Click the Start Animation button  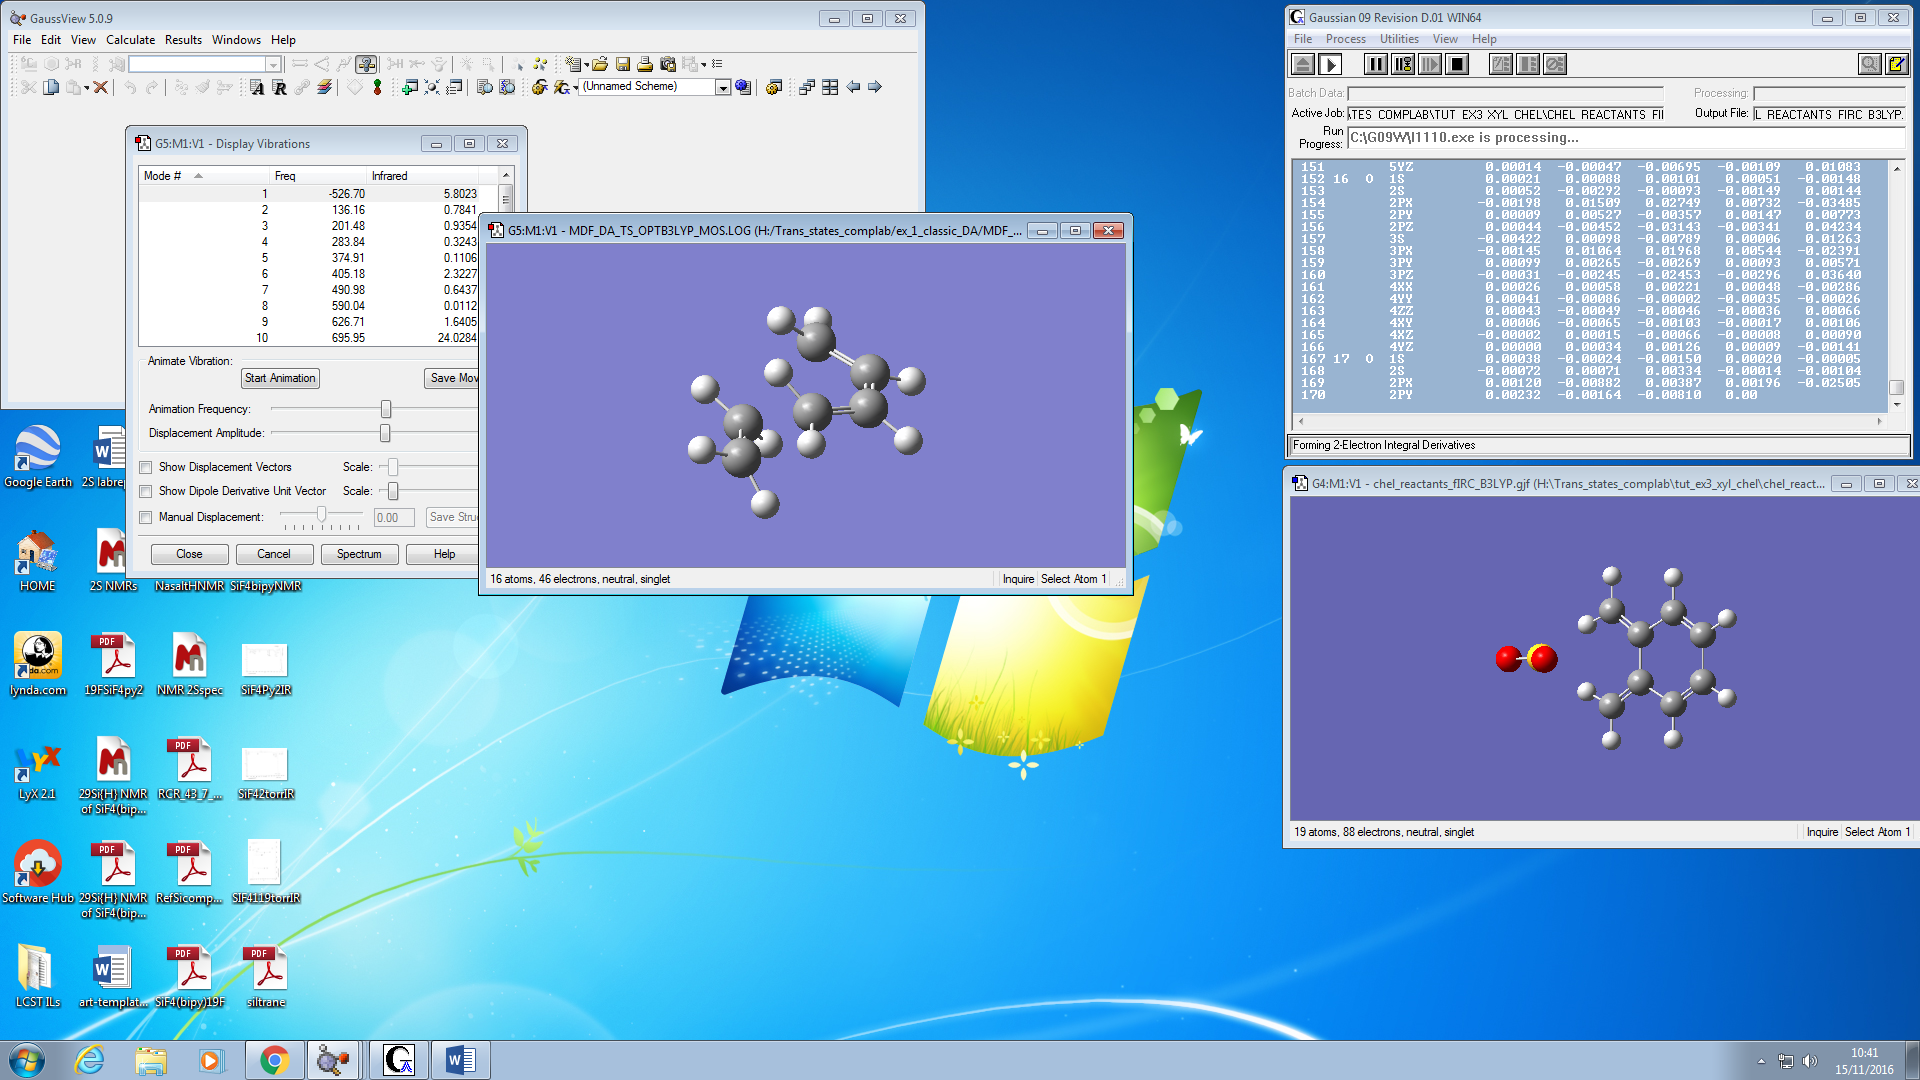tap(280, 378)
